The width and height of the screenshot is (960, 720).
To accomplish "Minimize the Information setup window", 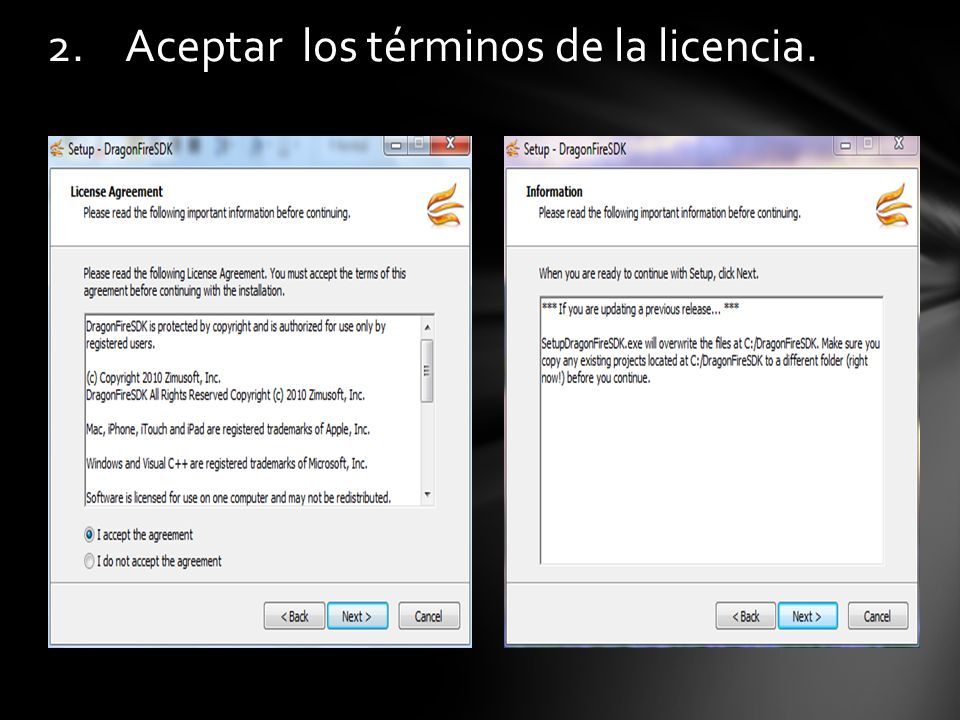I will tap(846, 145).
